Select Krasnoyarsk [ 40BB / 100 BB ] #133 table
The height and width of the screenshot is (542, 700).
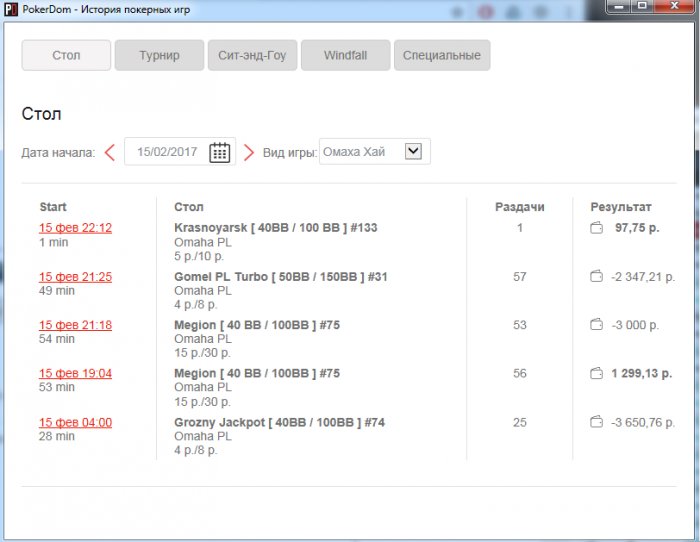pos(276,228)
